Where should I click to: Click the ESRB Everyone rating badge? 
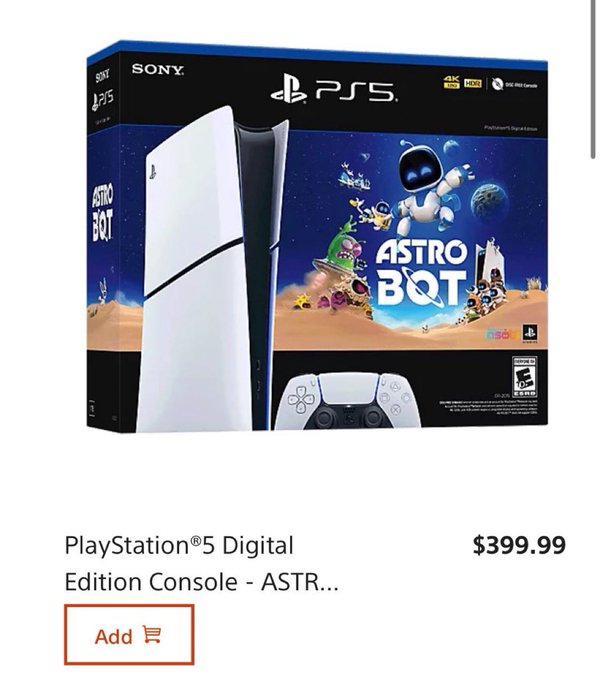coord(524,377)
